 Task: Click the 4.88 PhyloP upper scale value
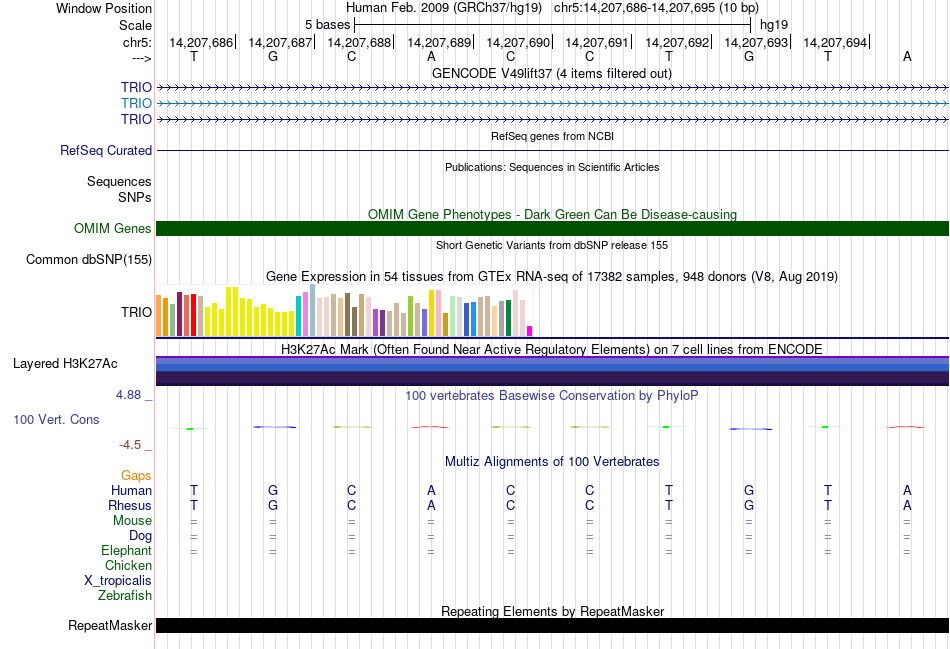coord(128,395)
